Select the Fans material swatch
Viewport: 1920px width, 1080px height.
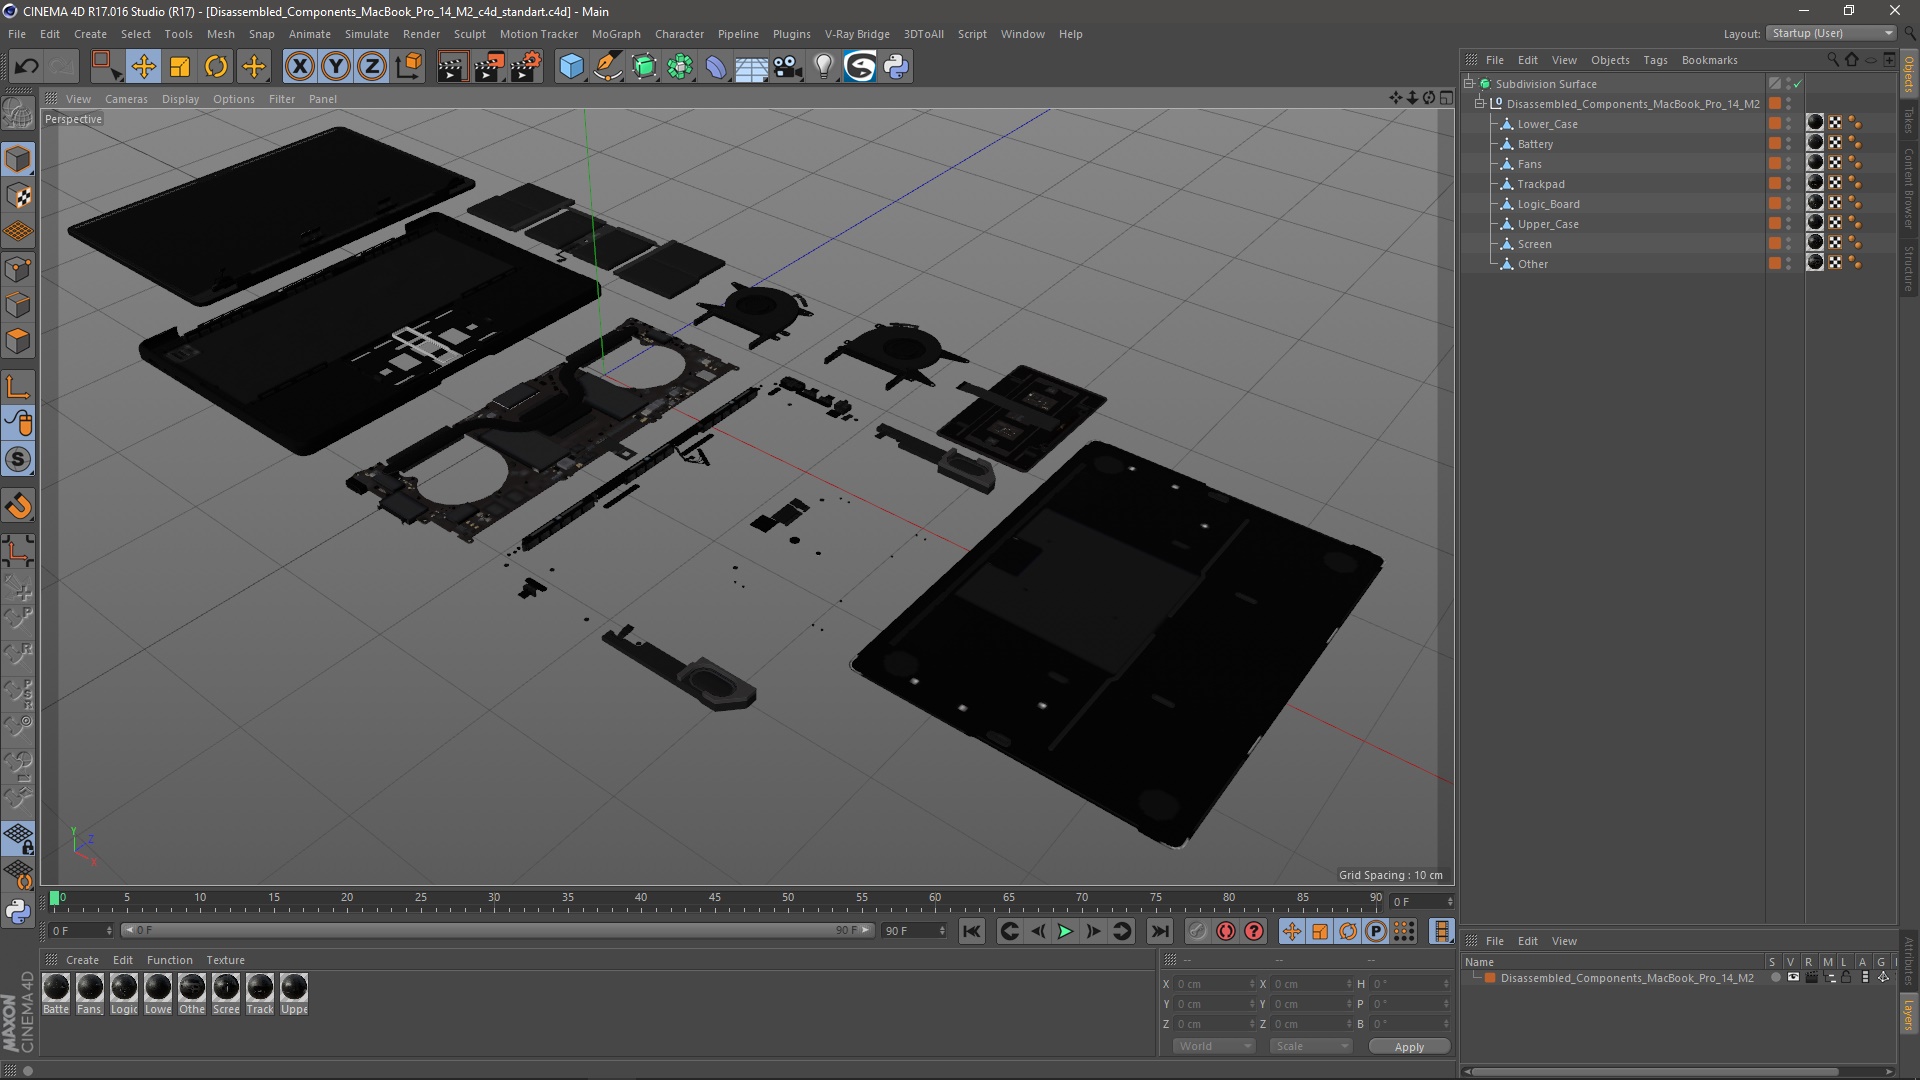90,988
